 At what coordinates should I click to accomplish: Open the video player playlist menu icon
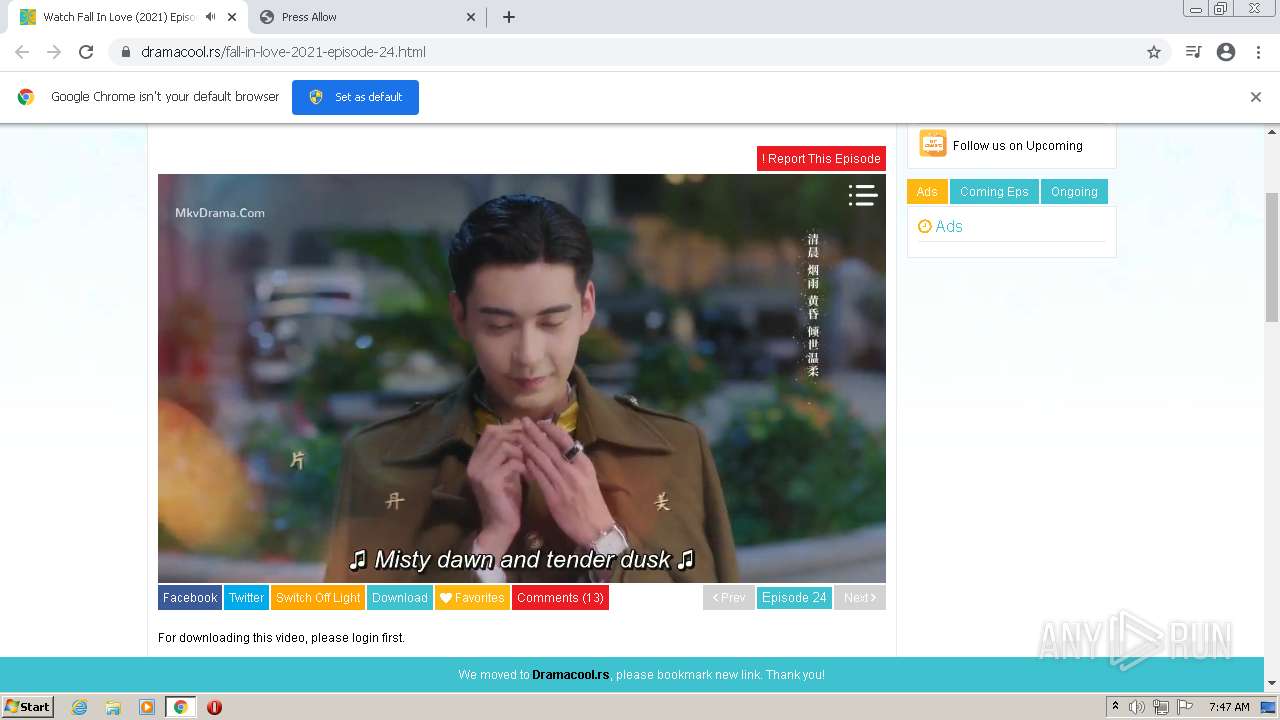point(862,195)
